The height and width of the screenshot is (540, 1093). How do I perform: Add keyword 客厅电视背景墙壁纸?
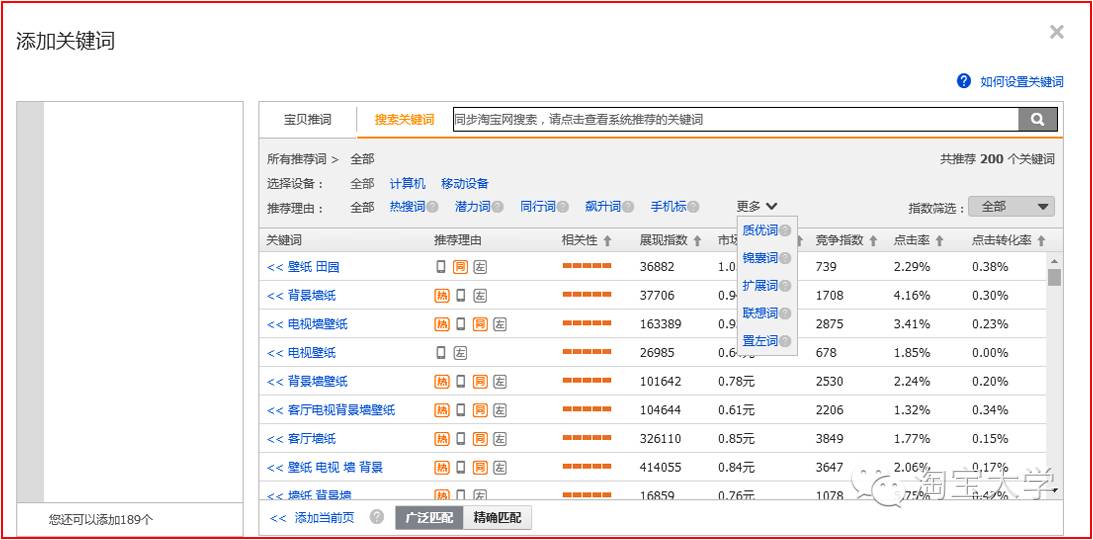click(x=330, y=410)
